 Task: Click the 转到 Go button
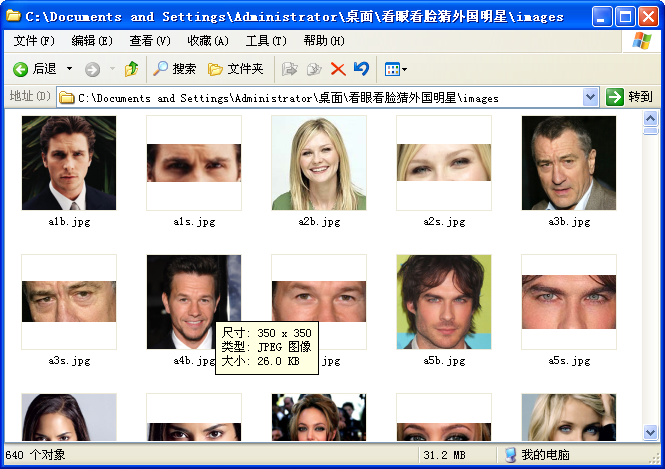coord(629,97)
